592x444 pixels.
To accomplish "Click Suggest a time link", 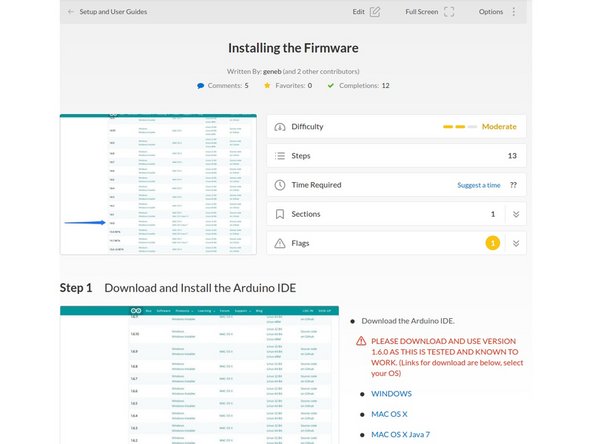I will pyautogui.click(x=479, y=185).
